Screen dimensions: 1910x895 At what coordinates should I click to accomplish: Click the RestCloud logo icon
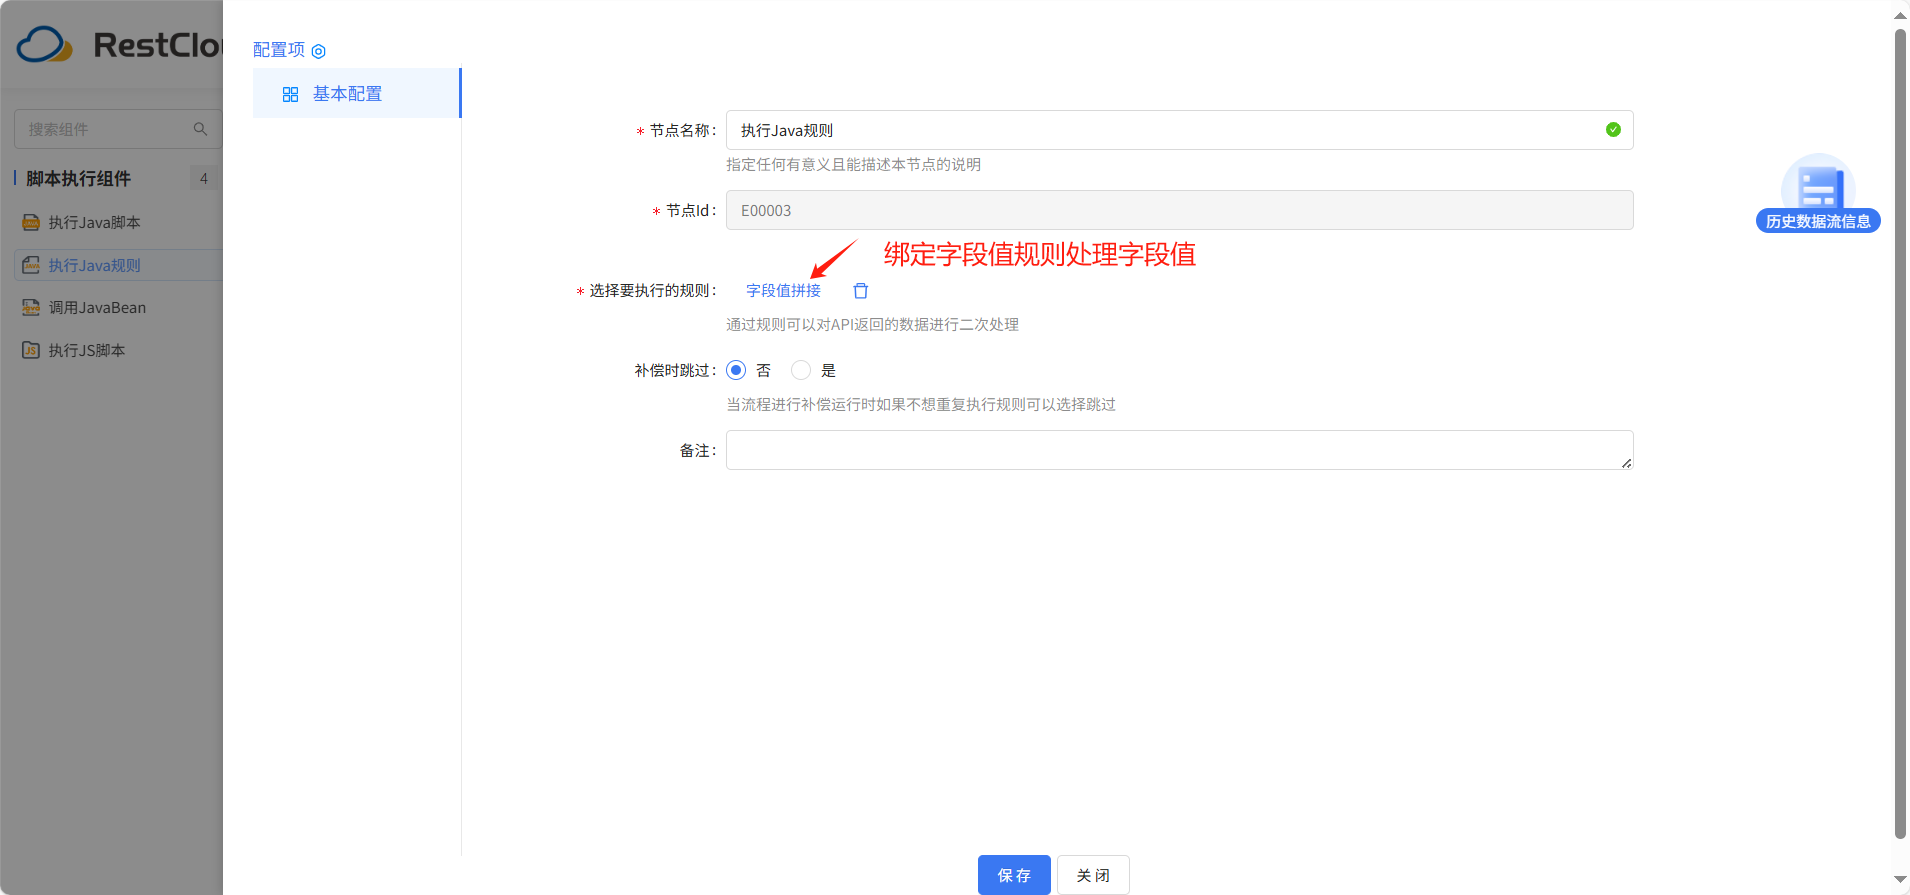(x=45, y=44)
